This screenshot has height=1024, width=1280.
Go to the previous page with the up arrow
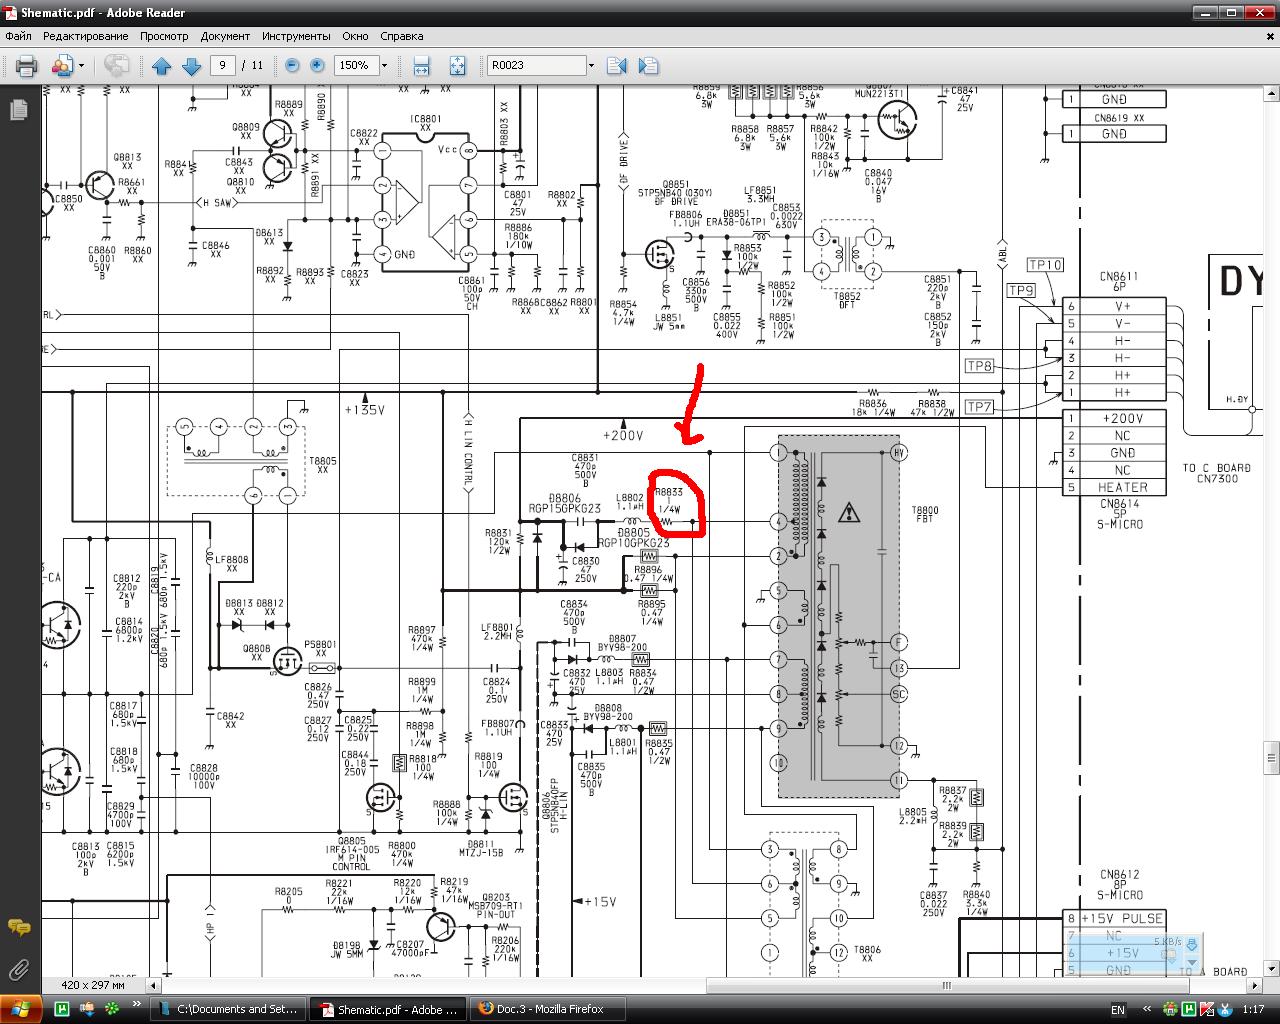(x=162, y=66)
